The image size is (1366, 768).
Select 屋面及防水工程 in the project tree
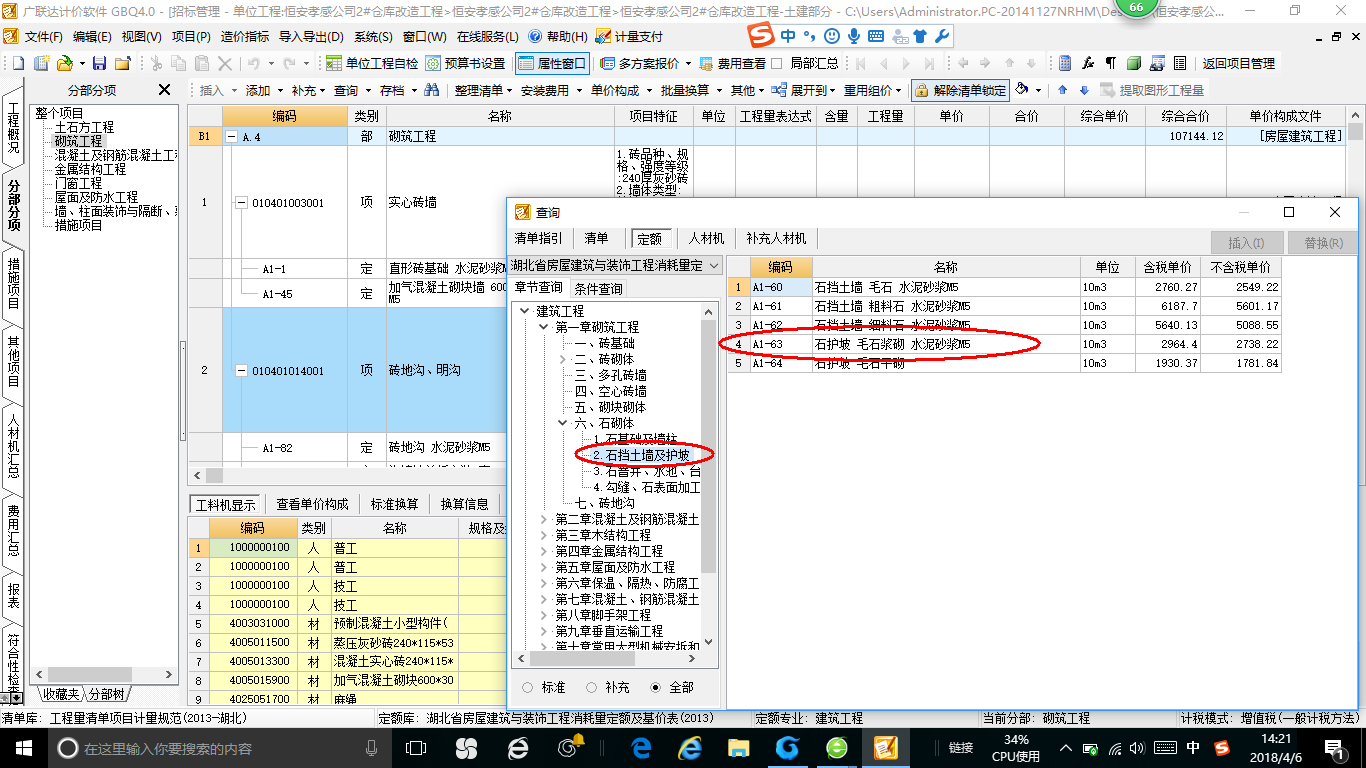96,198
